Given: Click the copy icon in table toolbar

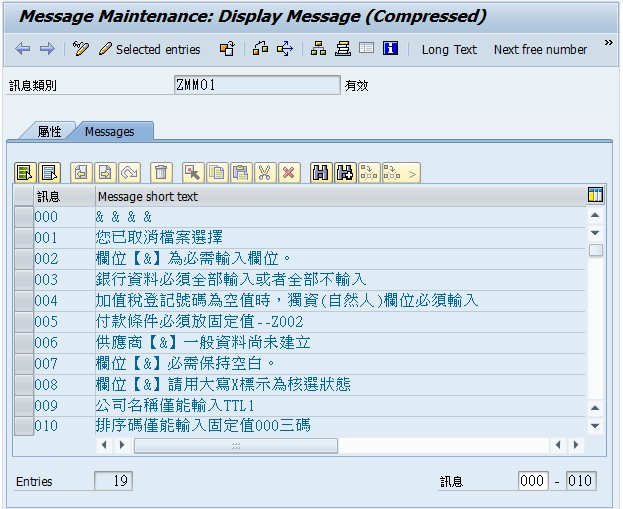Looking at the screenshot, I should (x=217, y=173).
